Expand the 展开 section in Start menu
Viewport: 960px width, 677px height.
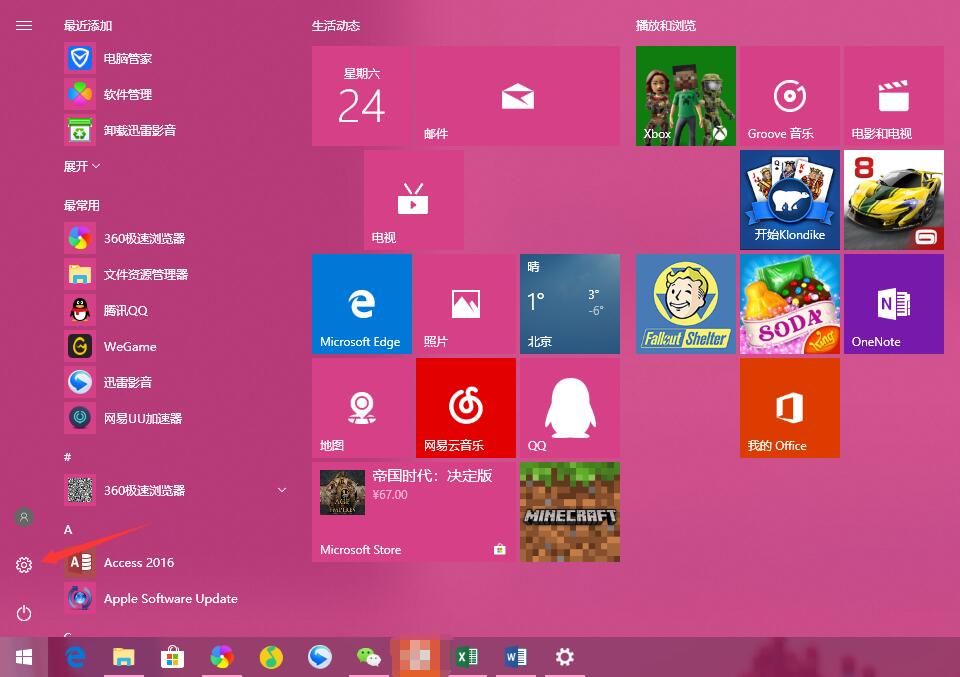point(78,166)
